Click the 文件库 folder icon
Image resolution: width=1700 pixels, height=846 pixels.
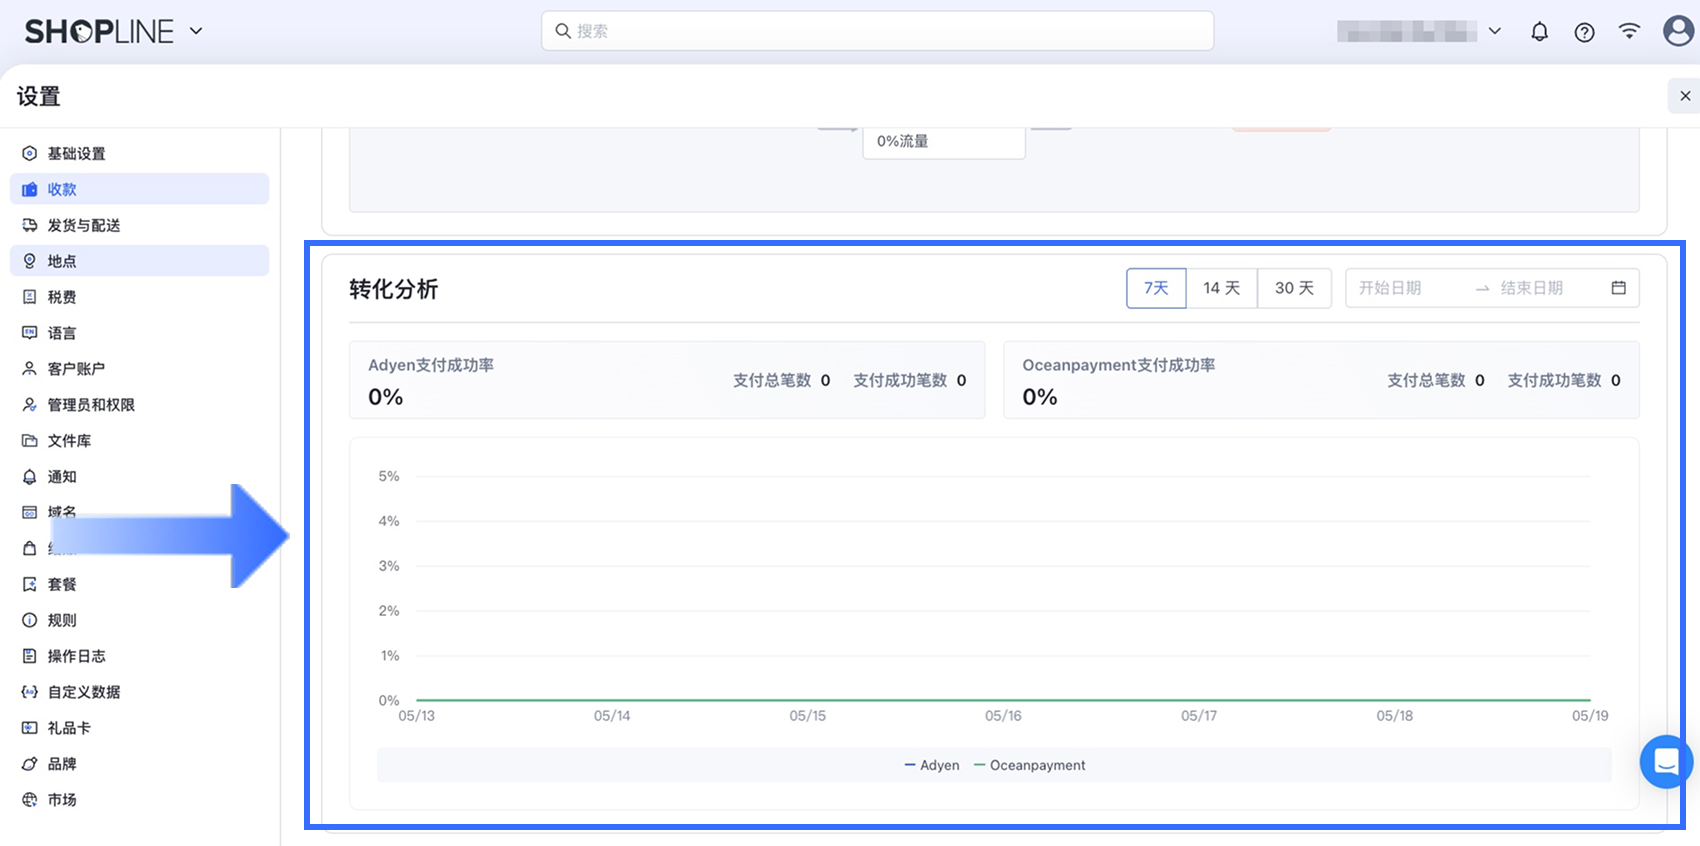coord(30,441)
